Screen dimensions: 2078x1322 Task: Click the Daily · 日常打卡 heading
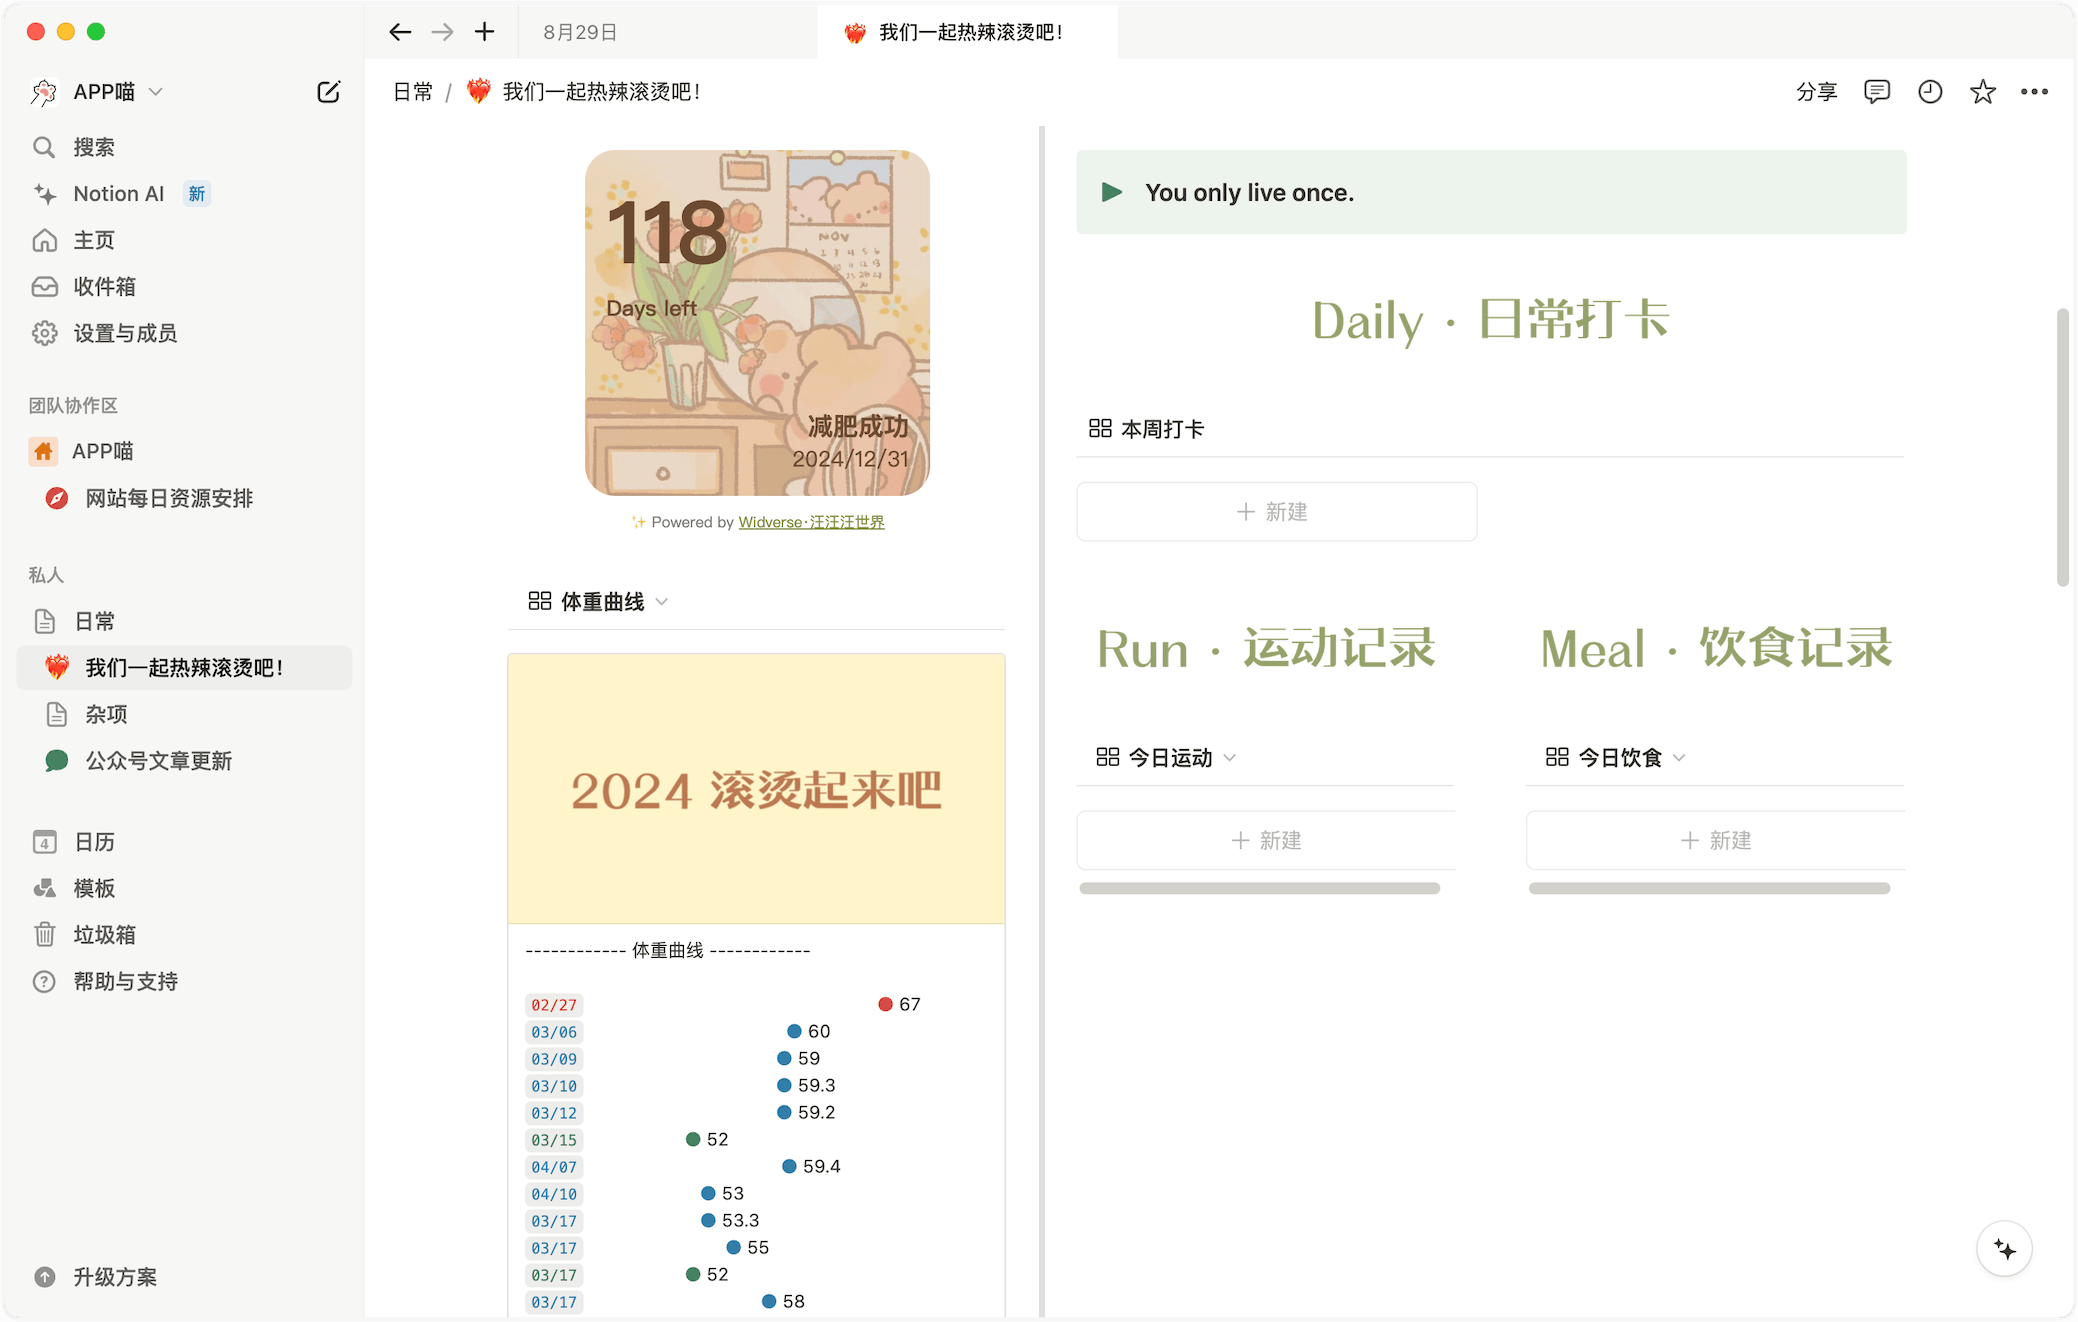[1490, 320]
